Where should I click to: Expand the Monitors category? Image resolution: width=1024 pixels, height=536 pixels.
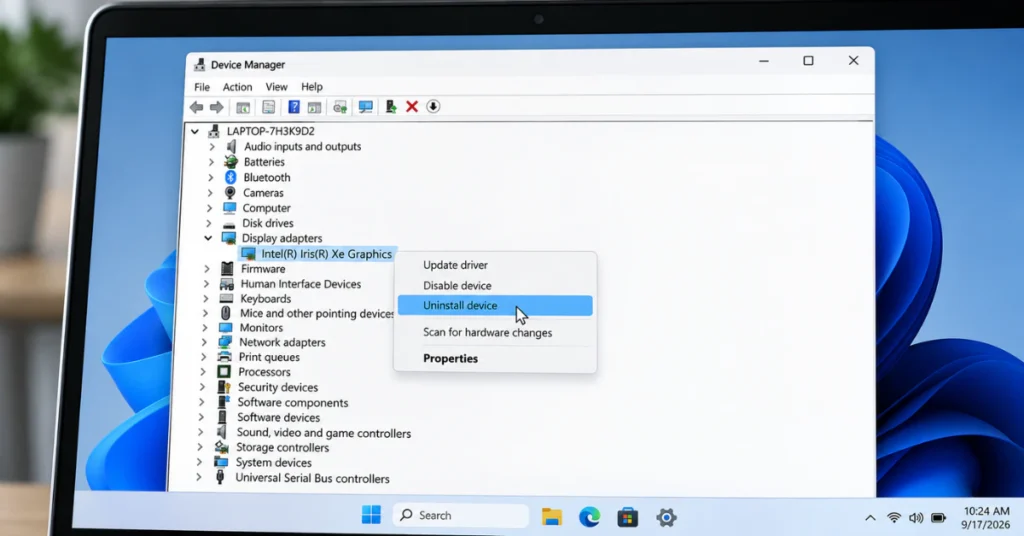[204, 328]
